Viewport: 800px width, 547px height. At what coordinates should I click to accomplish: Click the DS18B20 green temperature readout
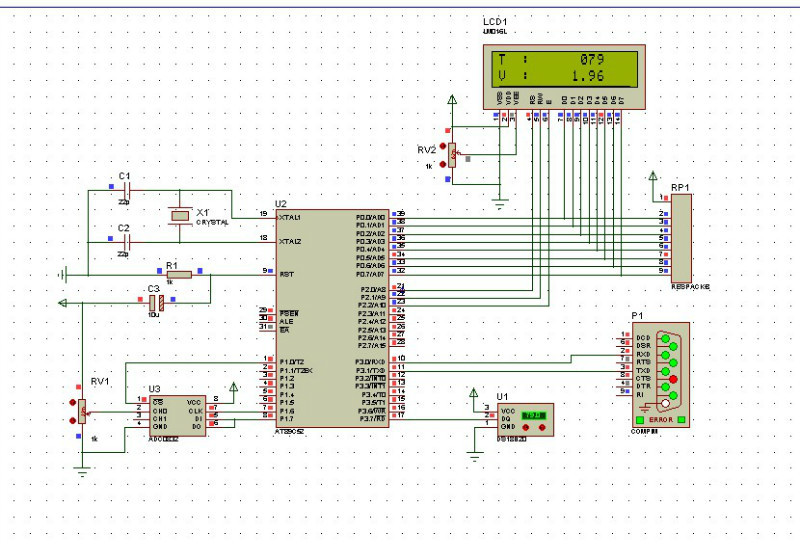[533, 414]
